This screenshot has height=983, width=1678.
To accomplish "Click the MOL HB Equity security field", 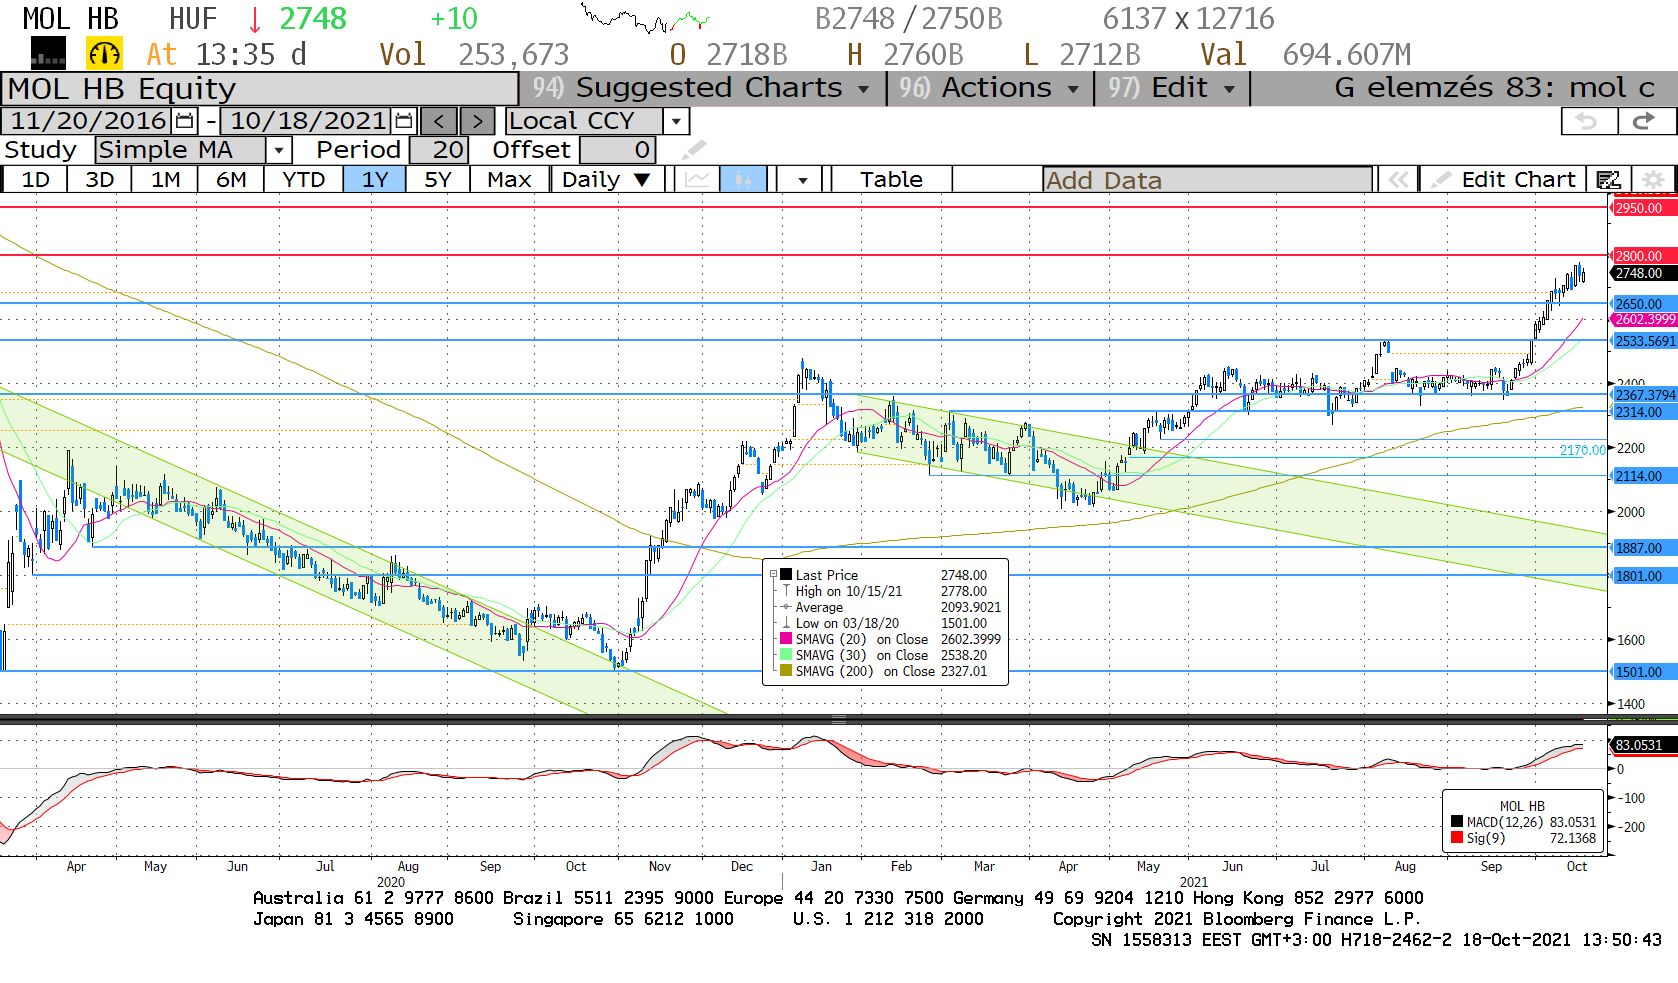I will (x=259, y=89).
